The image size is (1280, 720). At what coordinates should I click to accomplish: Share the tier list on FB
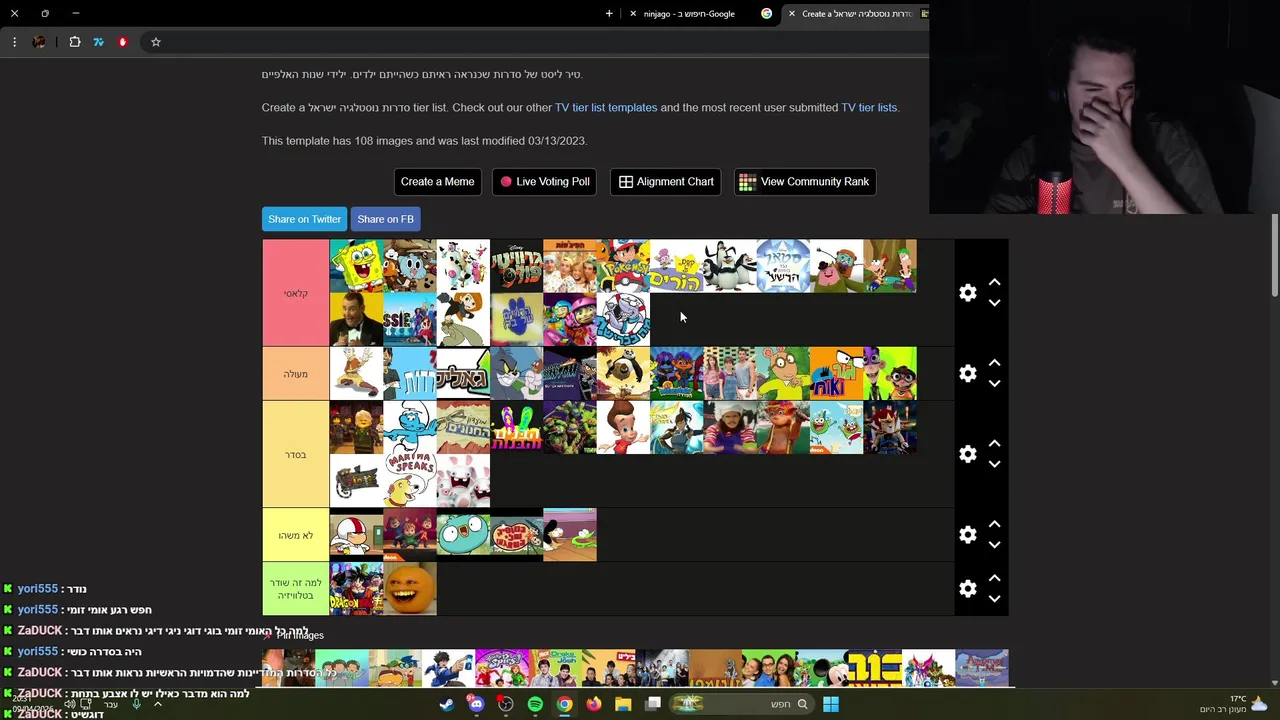(x=385, y=219)
